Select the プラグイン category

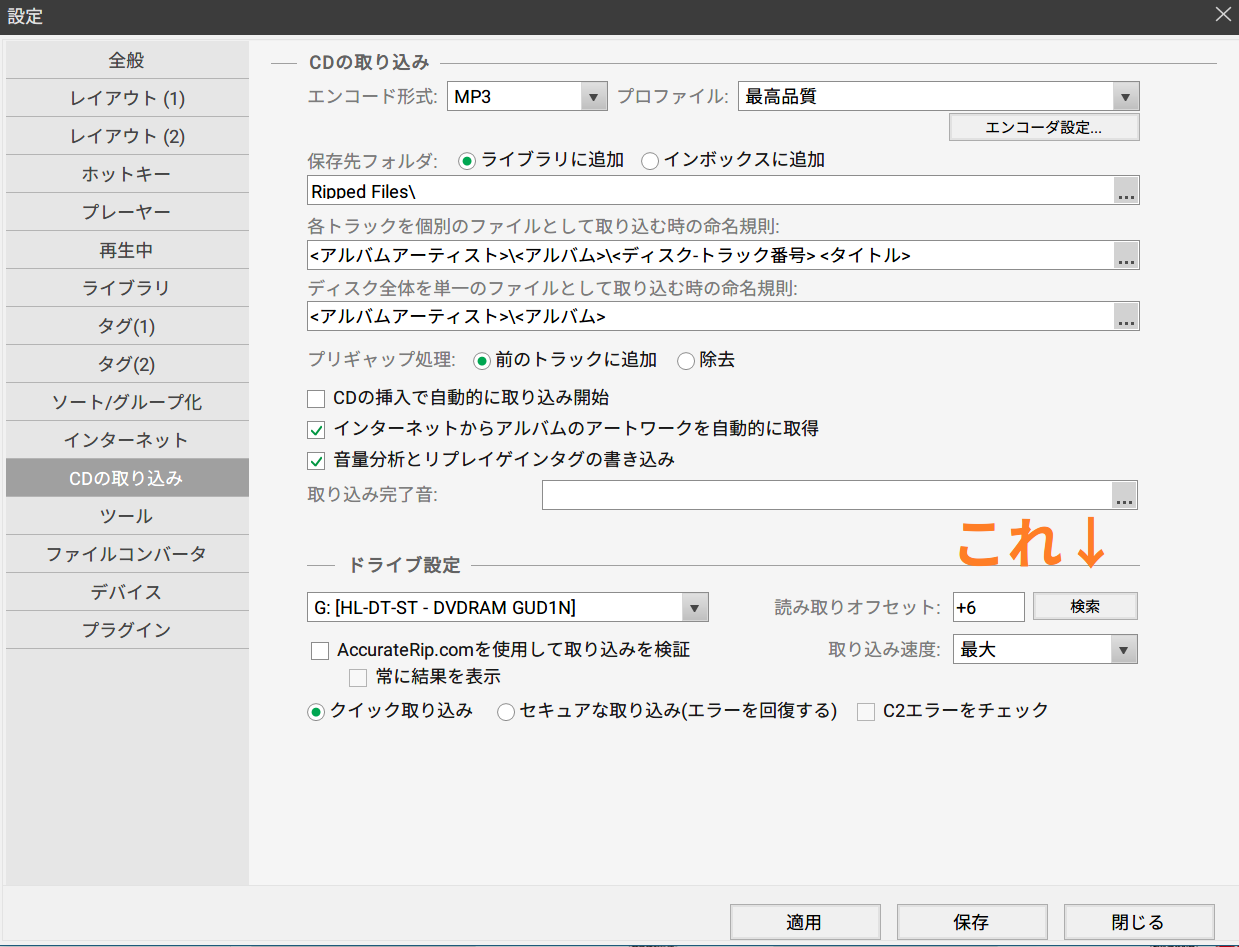(127, 630)
